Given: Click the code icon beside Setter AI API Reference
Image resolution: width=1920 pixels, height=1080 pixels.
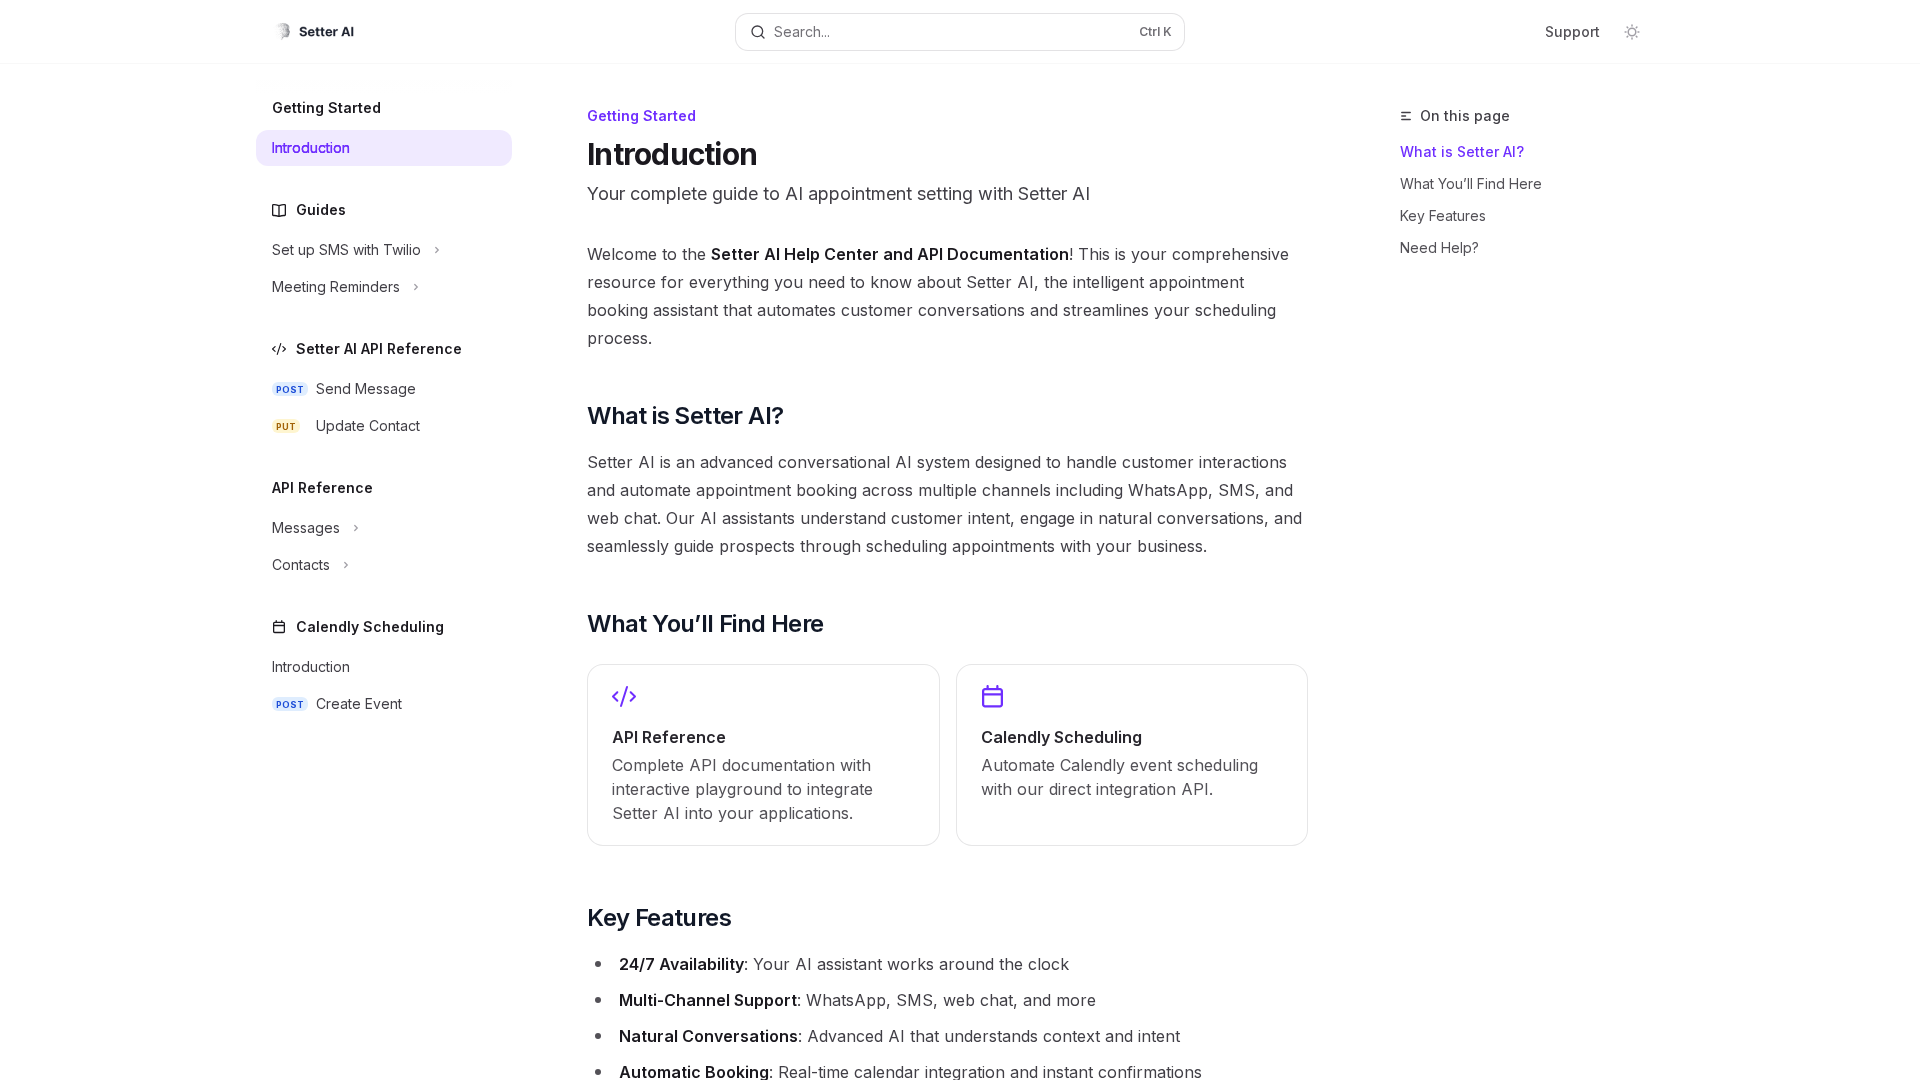Looking at the screenshot, I should (x=279, y=349).
